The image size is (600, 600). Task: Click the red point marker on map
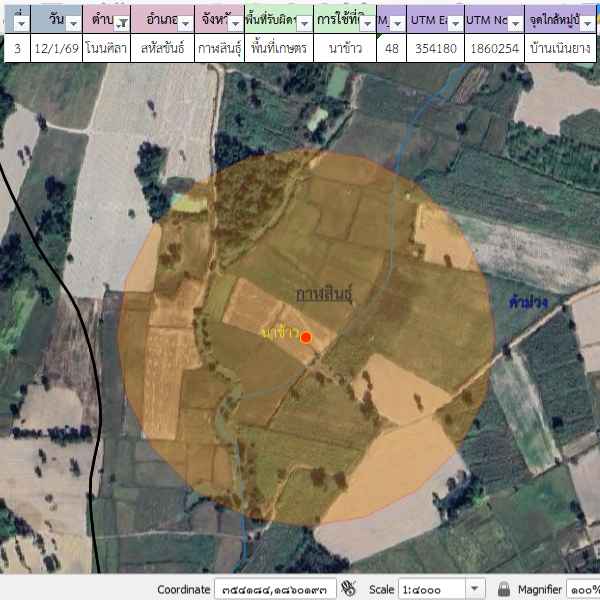[306, 338]
